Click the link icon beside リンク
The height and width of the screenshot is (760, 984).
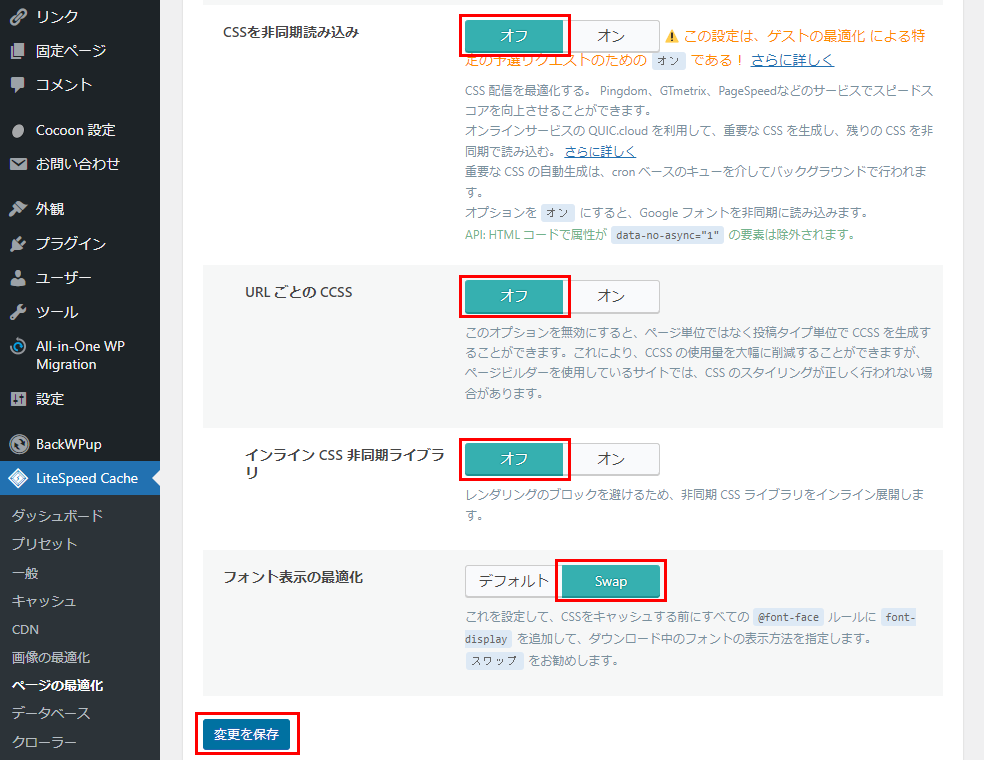pos(18,16)
